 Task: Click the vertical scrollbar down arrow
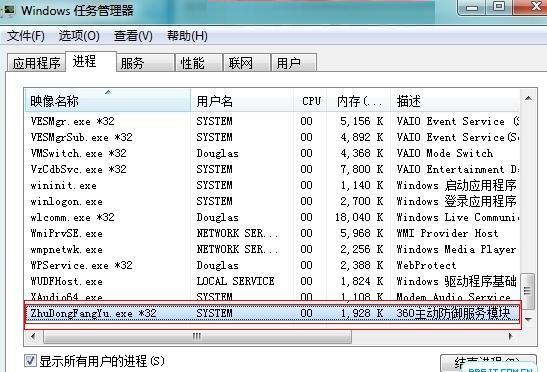click(528, 319)
